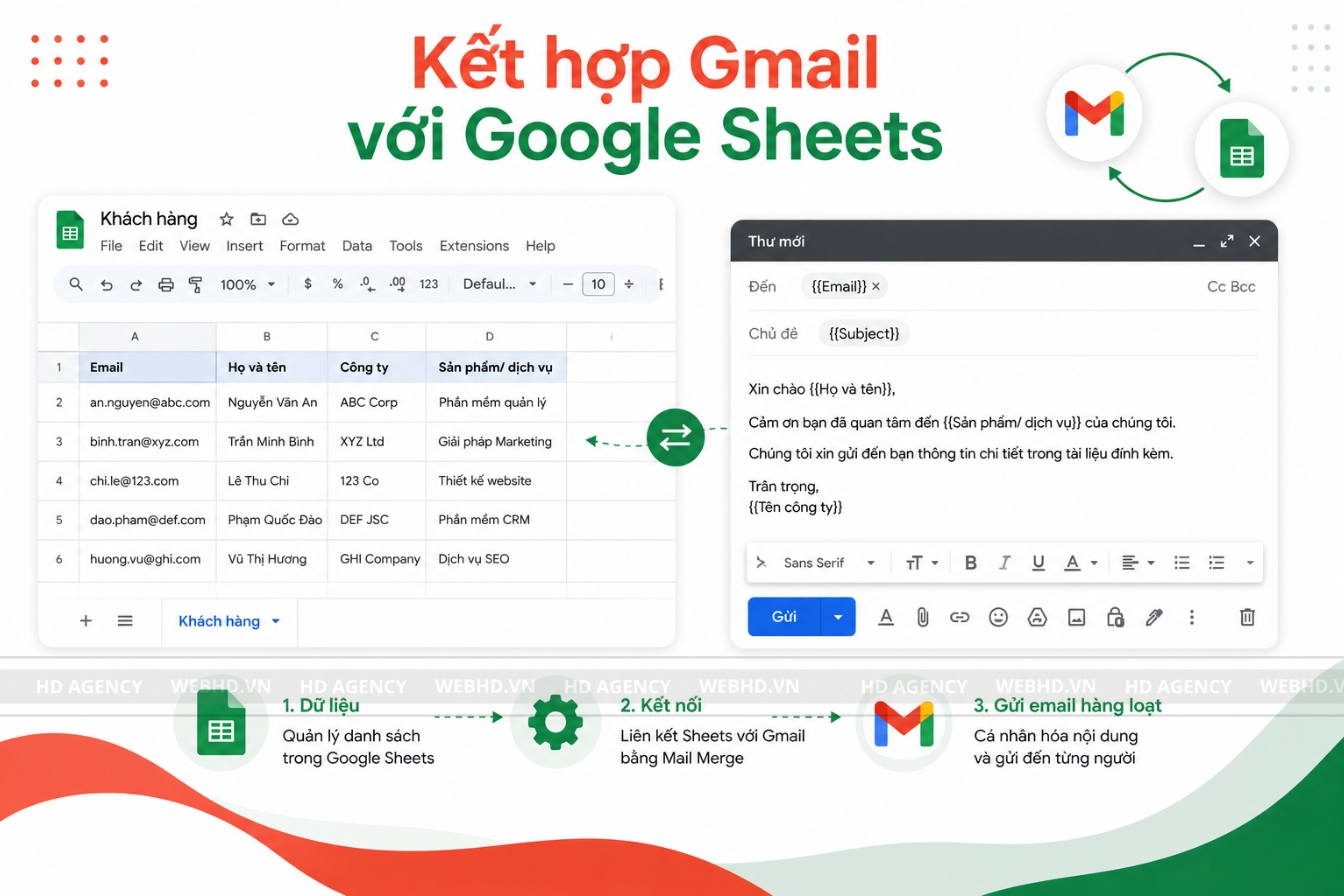Decrease decimal places in Sheets toolbar
The width and height of the screenshot is (1344, 896).
click(367, 285)
